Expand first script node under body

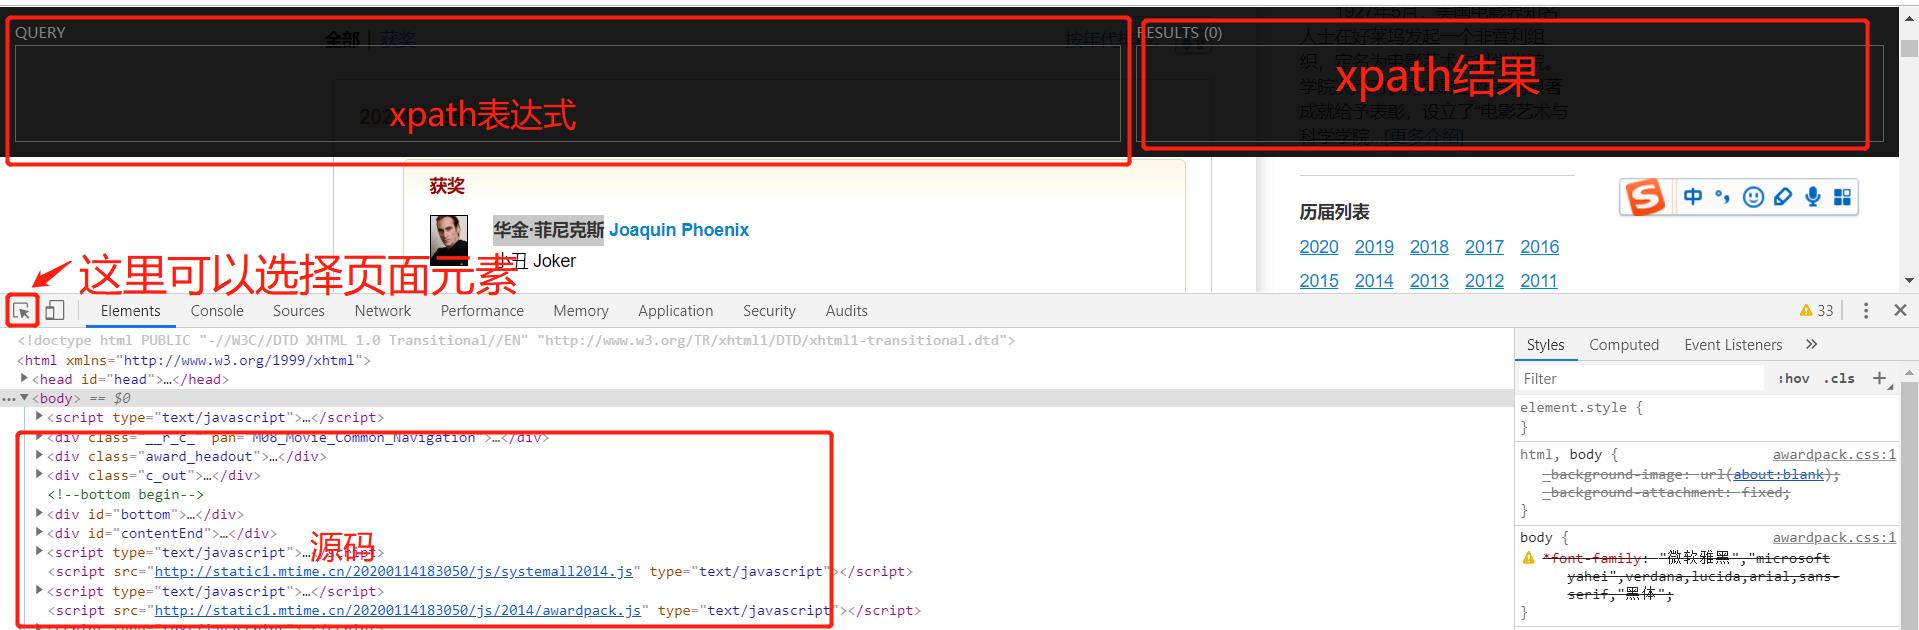[40, 417]
